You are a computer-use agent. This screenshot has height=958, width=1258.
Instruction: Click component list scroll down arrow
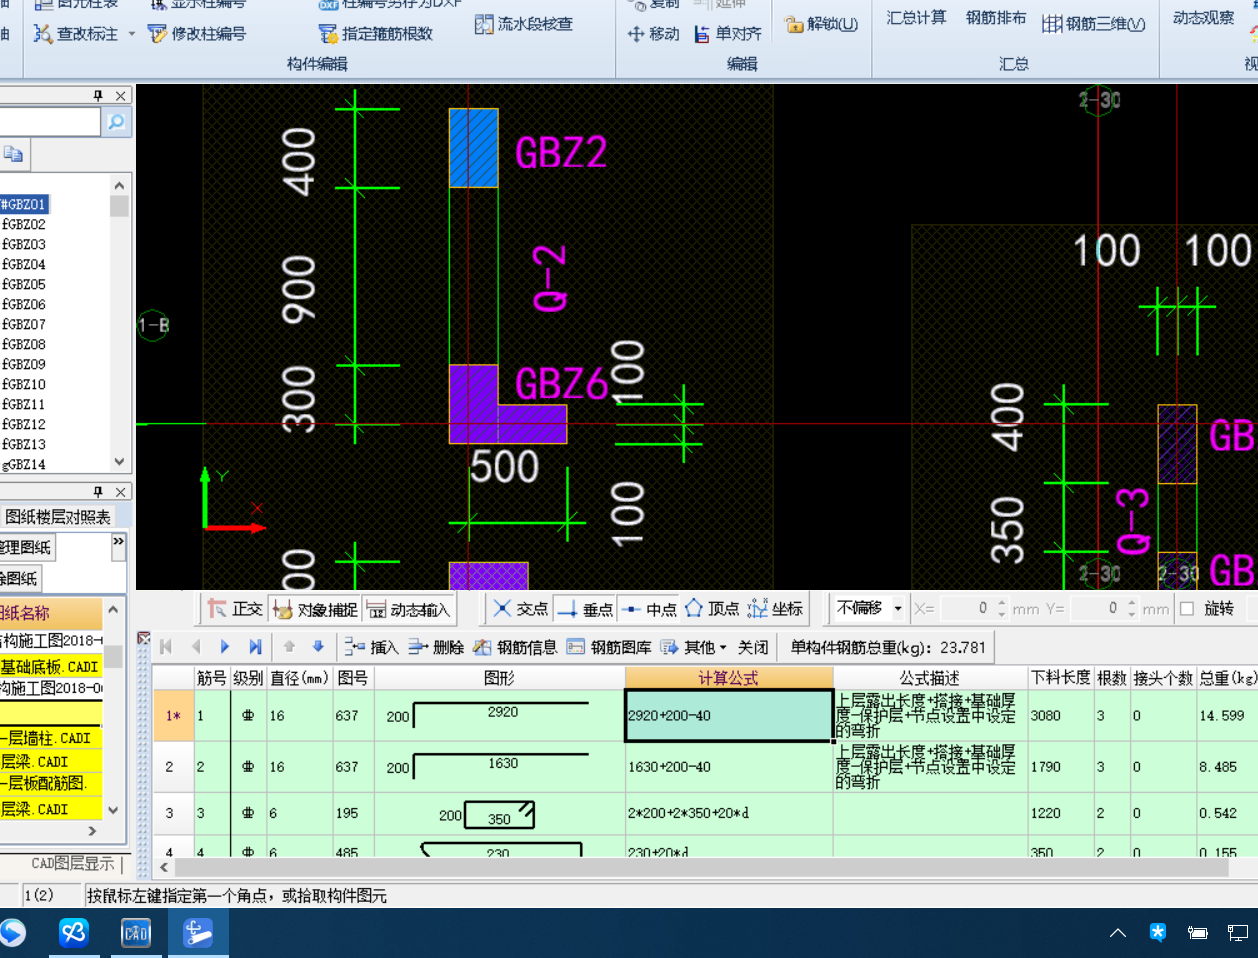119,462
